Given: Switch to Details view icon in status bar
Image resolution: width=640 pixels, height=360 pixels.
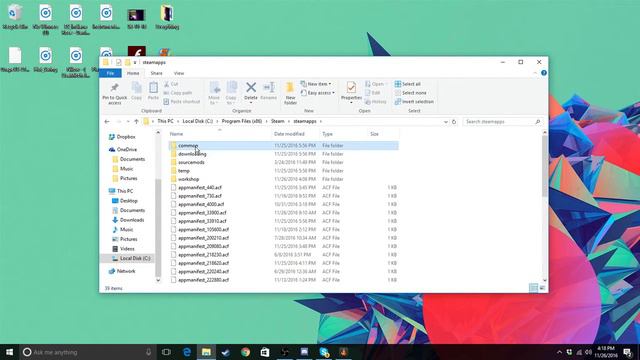Looking at the screenshot, I should click(533, 288).
